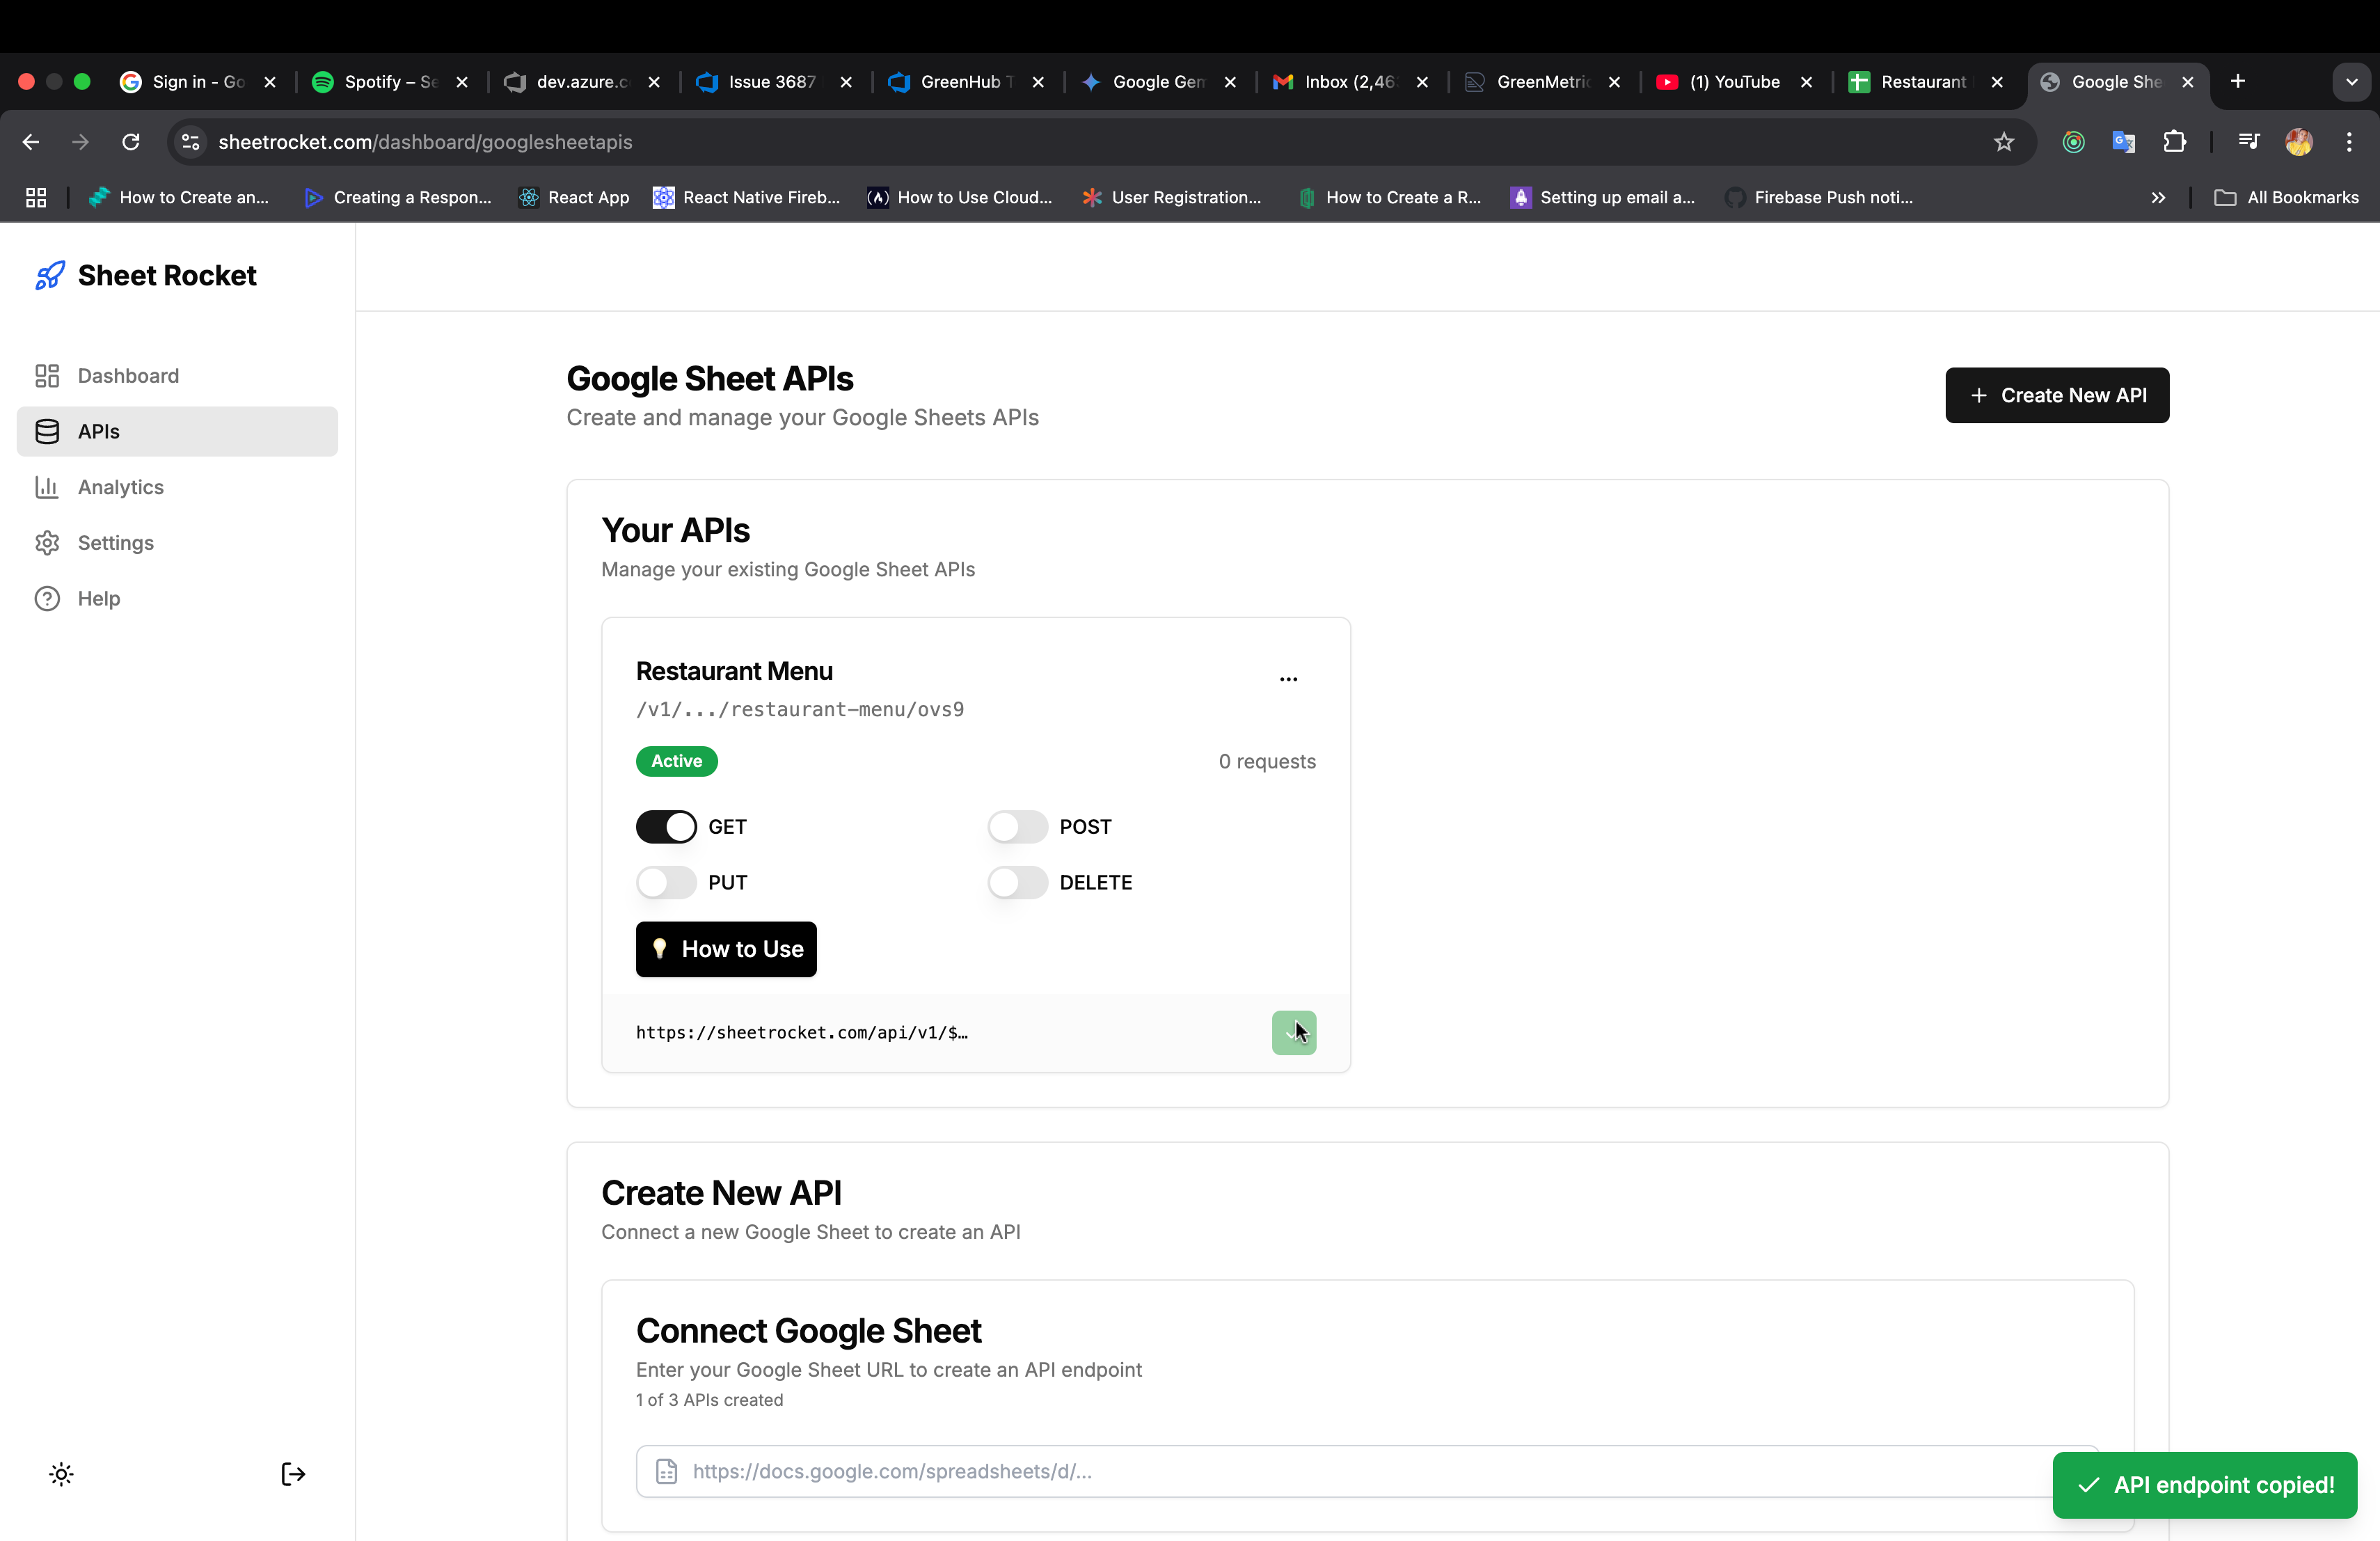Click the https://sheetrocket.com/api/v1/$… endpoint text
Screen dimensions: 2380x1541
[802, 1033]
